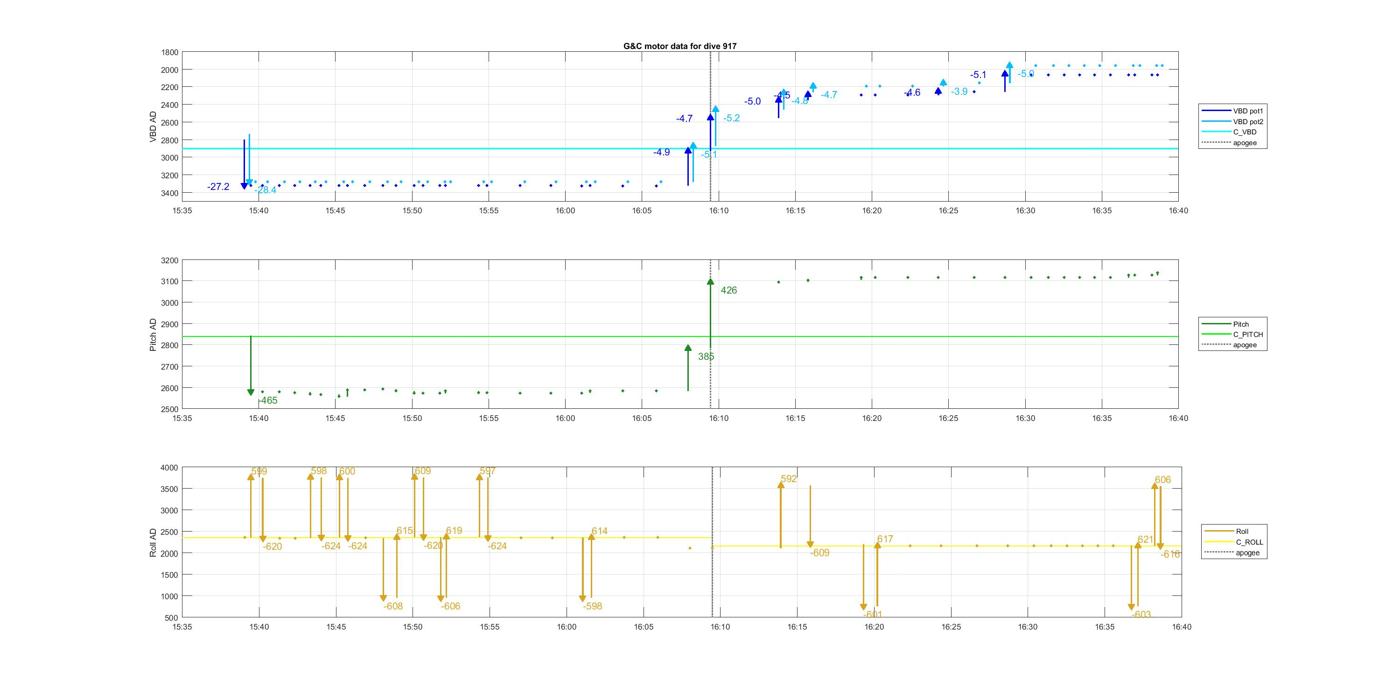Click the '609' roll label
The image size is (1400, 693).
coord(423,471)
